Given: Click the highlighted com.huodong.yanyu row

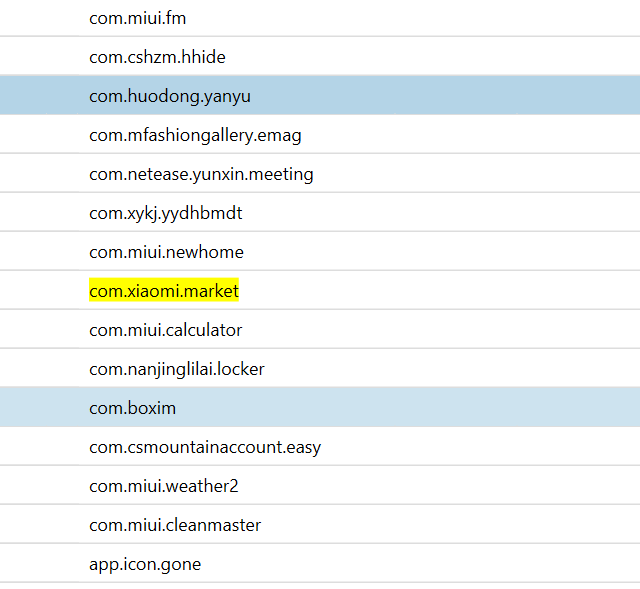Looking at the screenshot, I should [320, 96].
